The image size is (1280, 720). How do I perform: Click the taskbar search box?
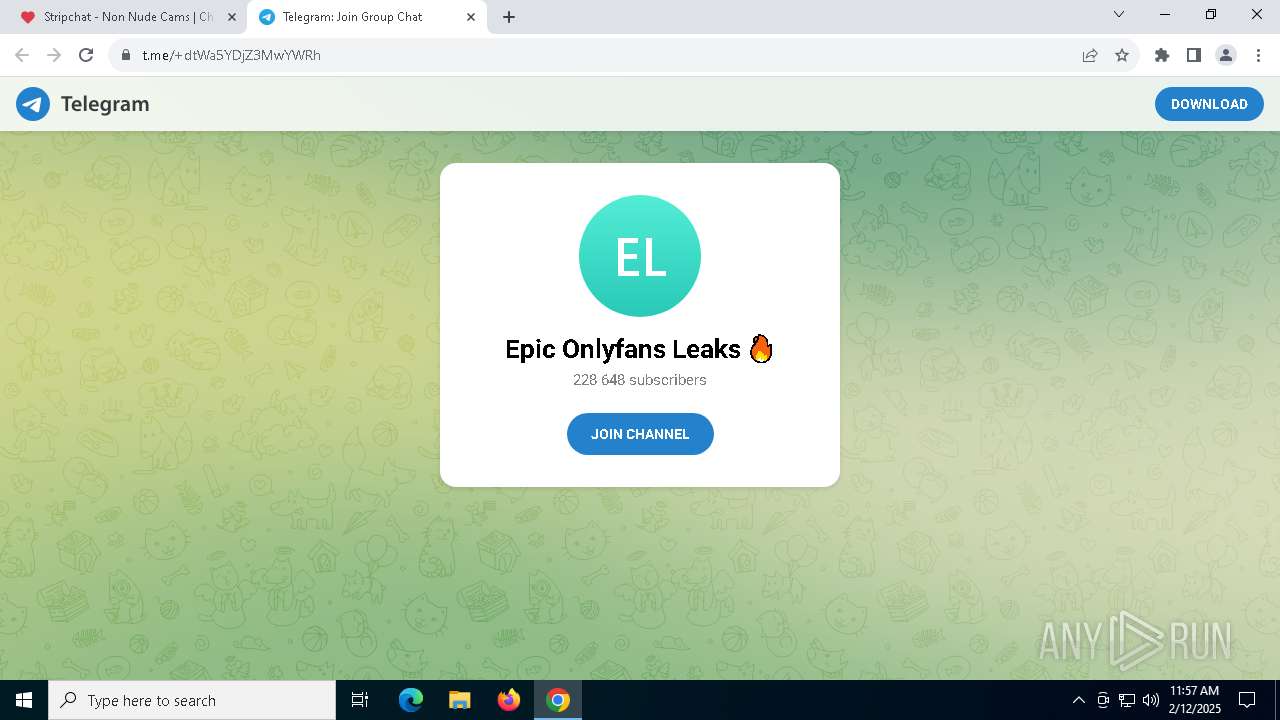pos(192,700)
